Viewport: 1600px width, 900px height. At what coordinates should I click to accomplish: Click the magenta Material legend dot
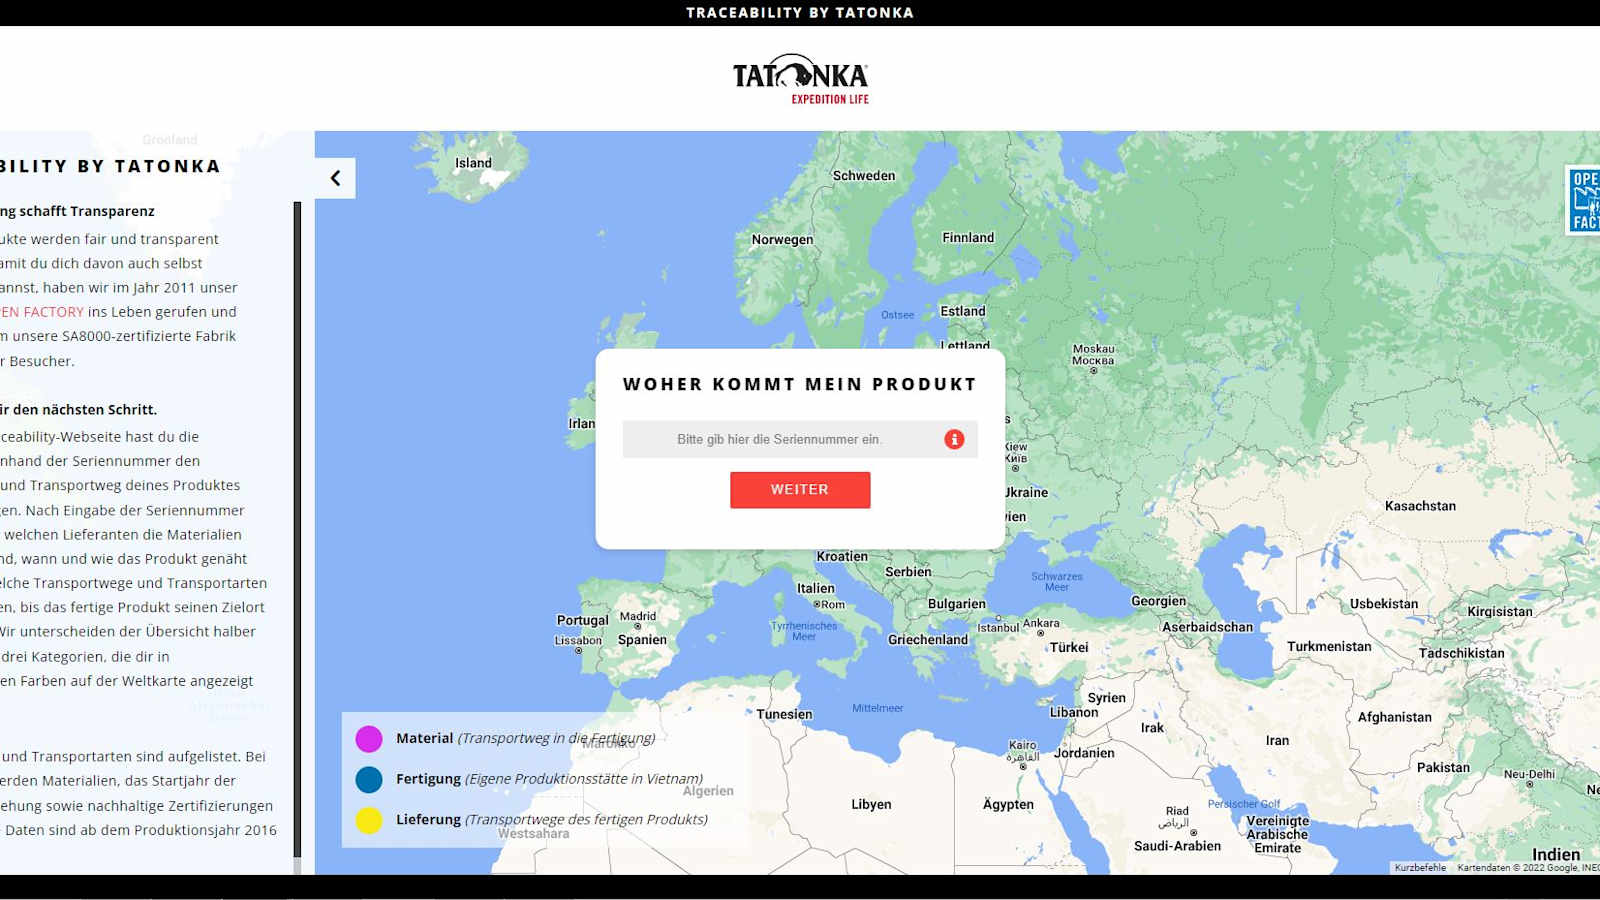[x=369, y=739]
